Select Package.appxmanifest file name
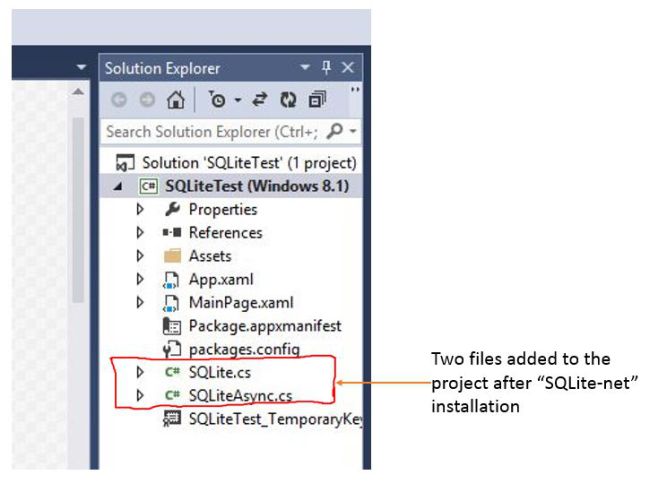Viewport: 650px width, 492px height. pyautogui.click(x=265, y=326)
